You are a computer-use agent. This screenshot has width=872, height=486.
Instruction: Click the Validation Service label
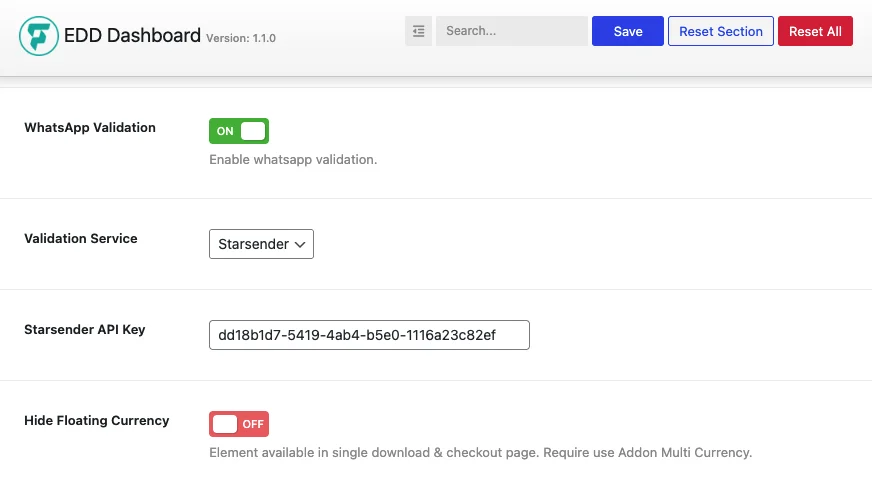click(81, 239)
